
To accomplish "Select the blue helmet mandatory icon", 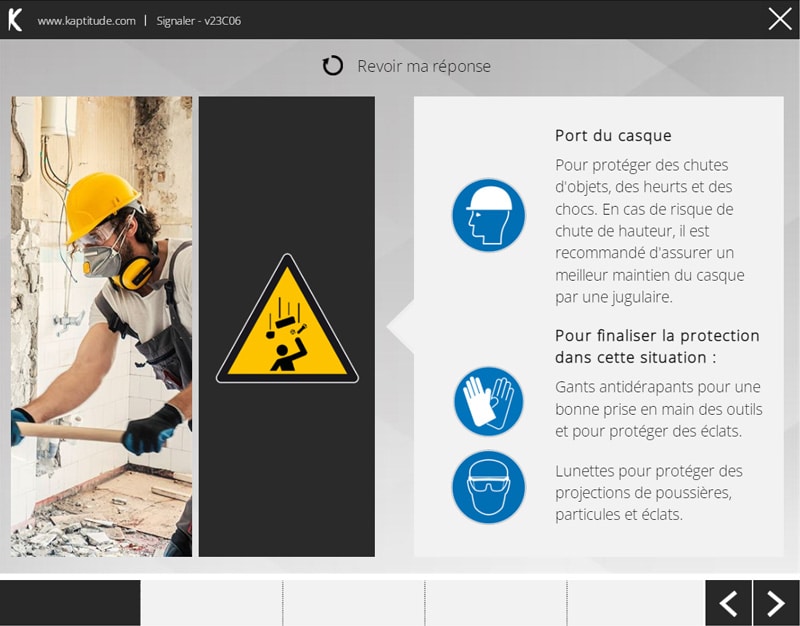I will 488,215.
